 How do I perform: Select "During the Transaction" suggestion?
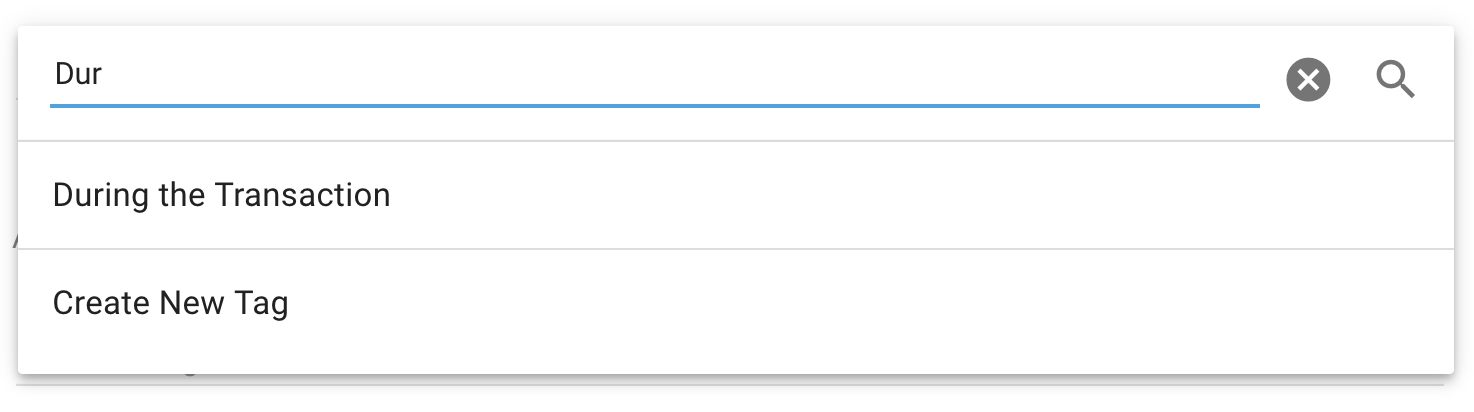click(x=222, y=195)
